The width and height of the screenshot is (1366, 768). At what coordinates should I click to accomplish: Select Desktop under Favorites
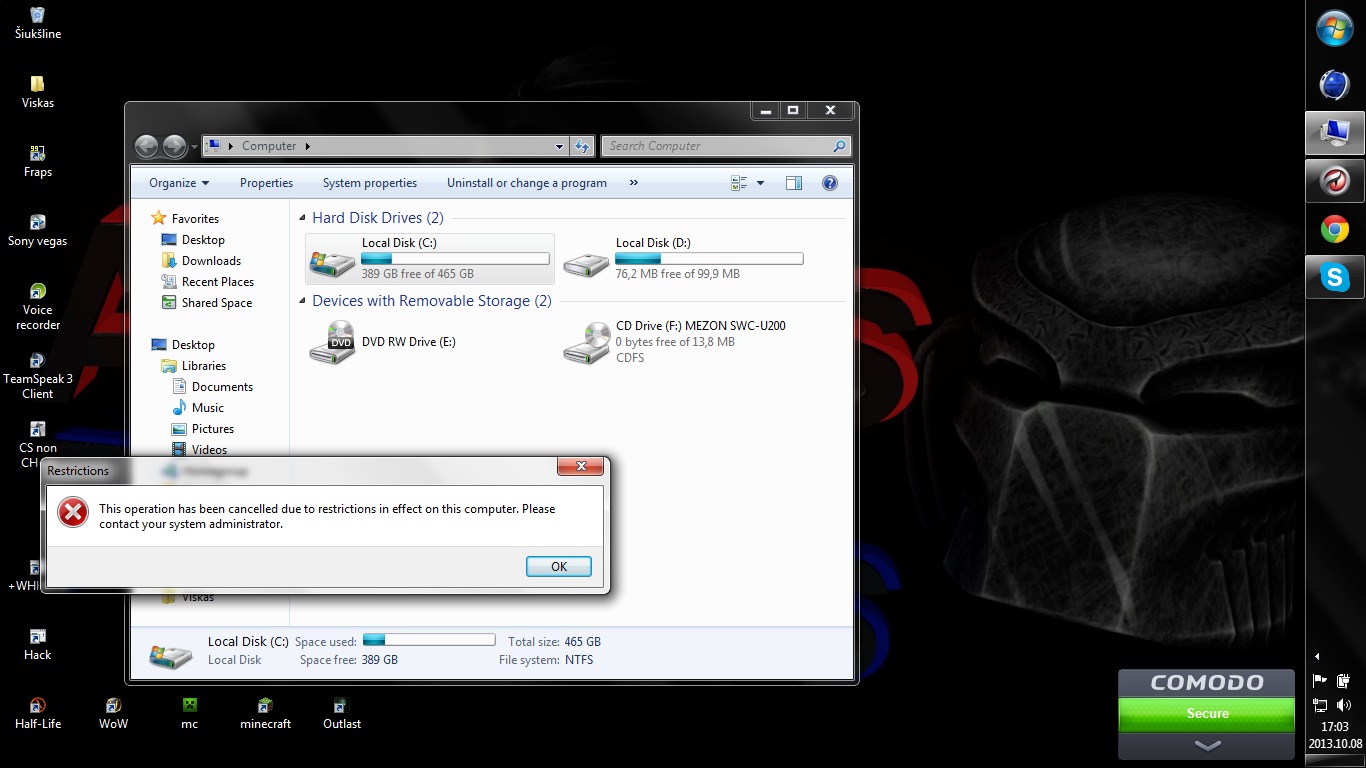(203, 240)
